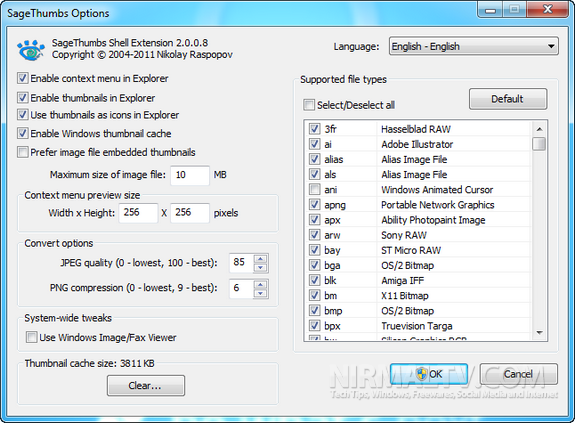Click file type list scroll down arrow
This screenshot has width=575, height=423.
point(539,332)
